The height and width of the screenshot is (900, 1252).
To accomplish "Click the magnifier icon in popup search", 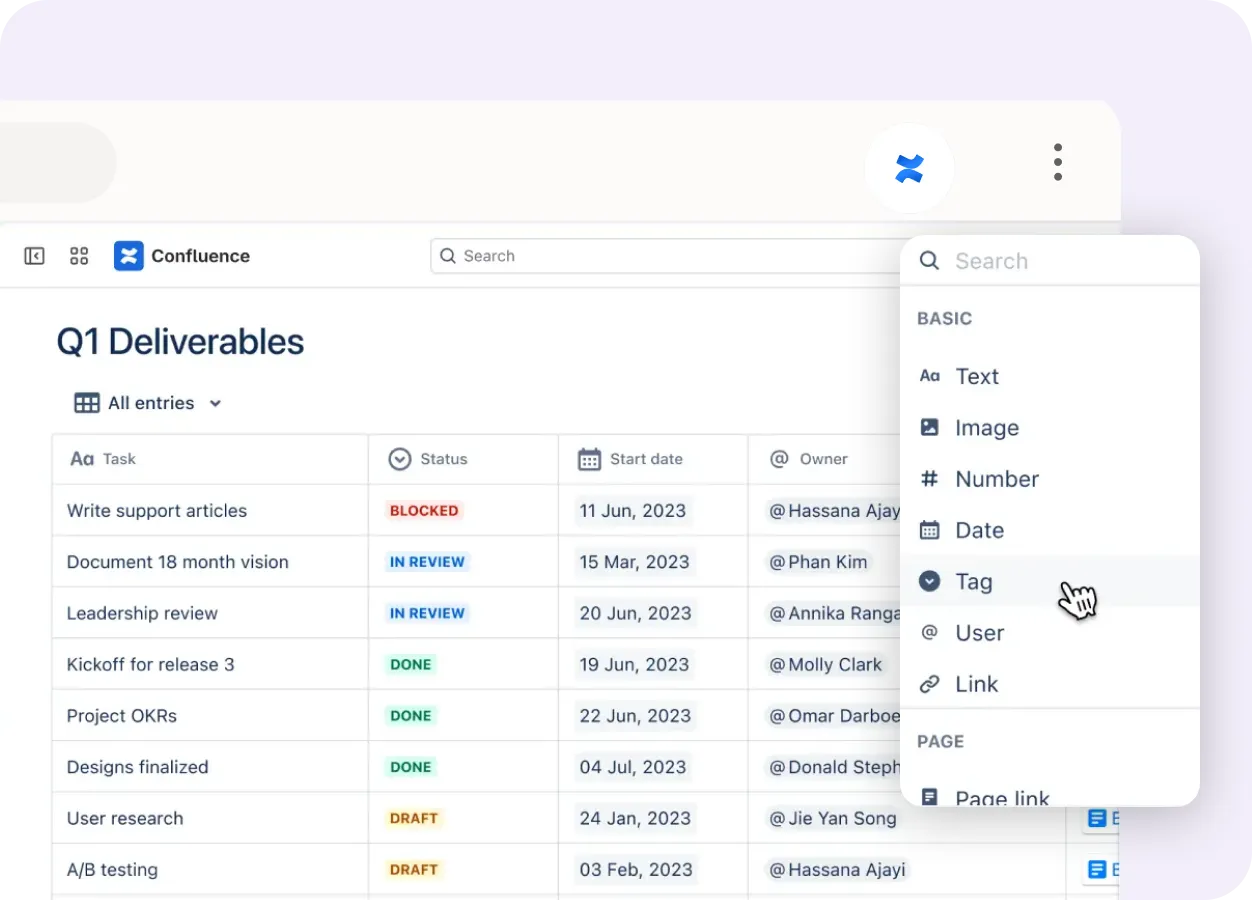I will point(929,261).
